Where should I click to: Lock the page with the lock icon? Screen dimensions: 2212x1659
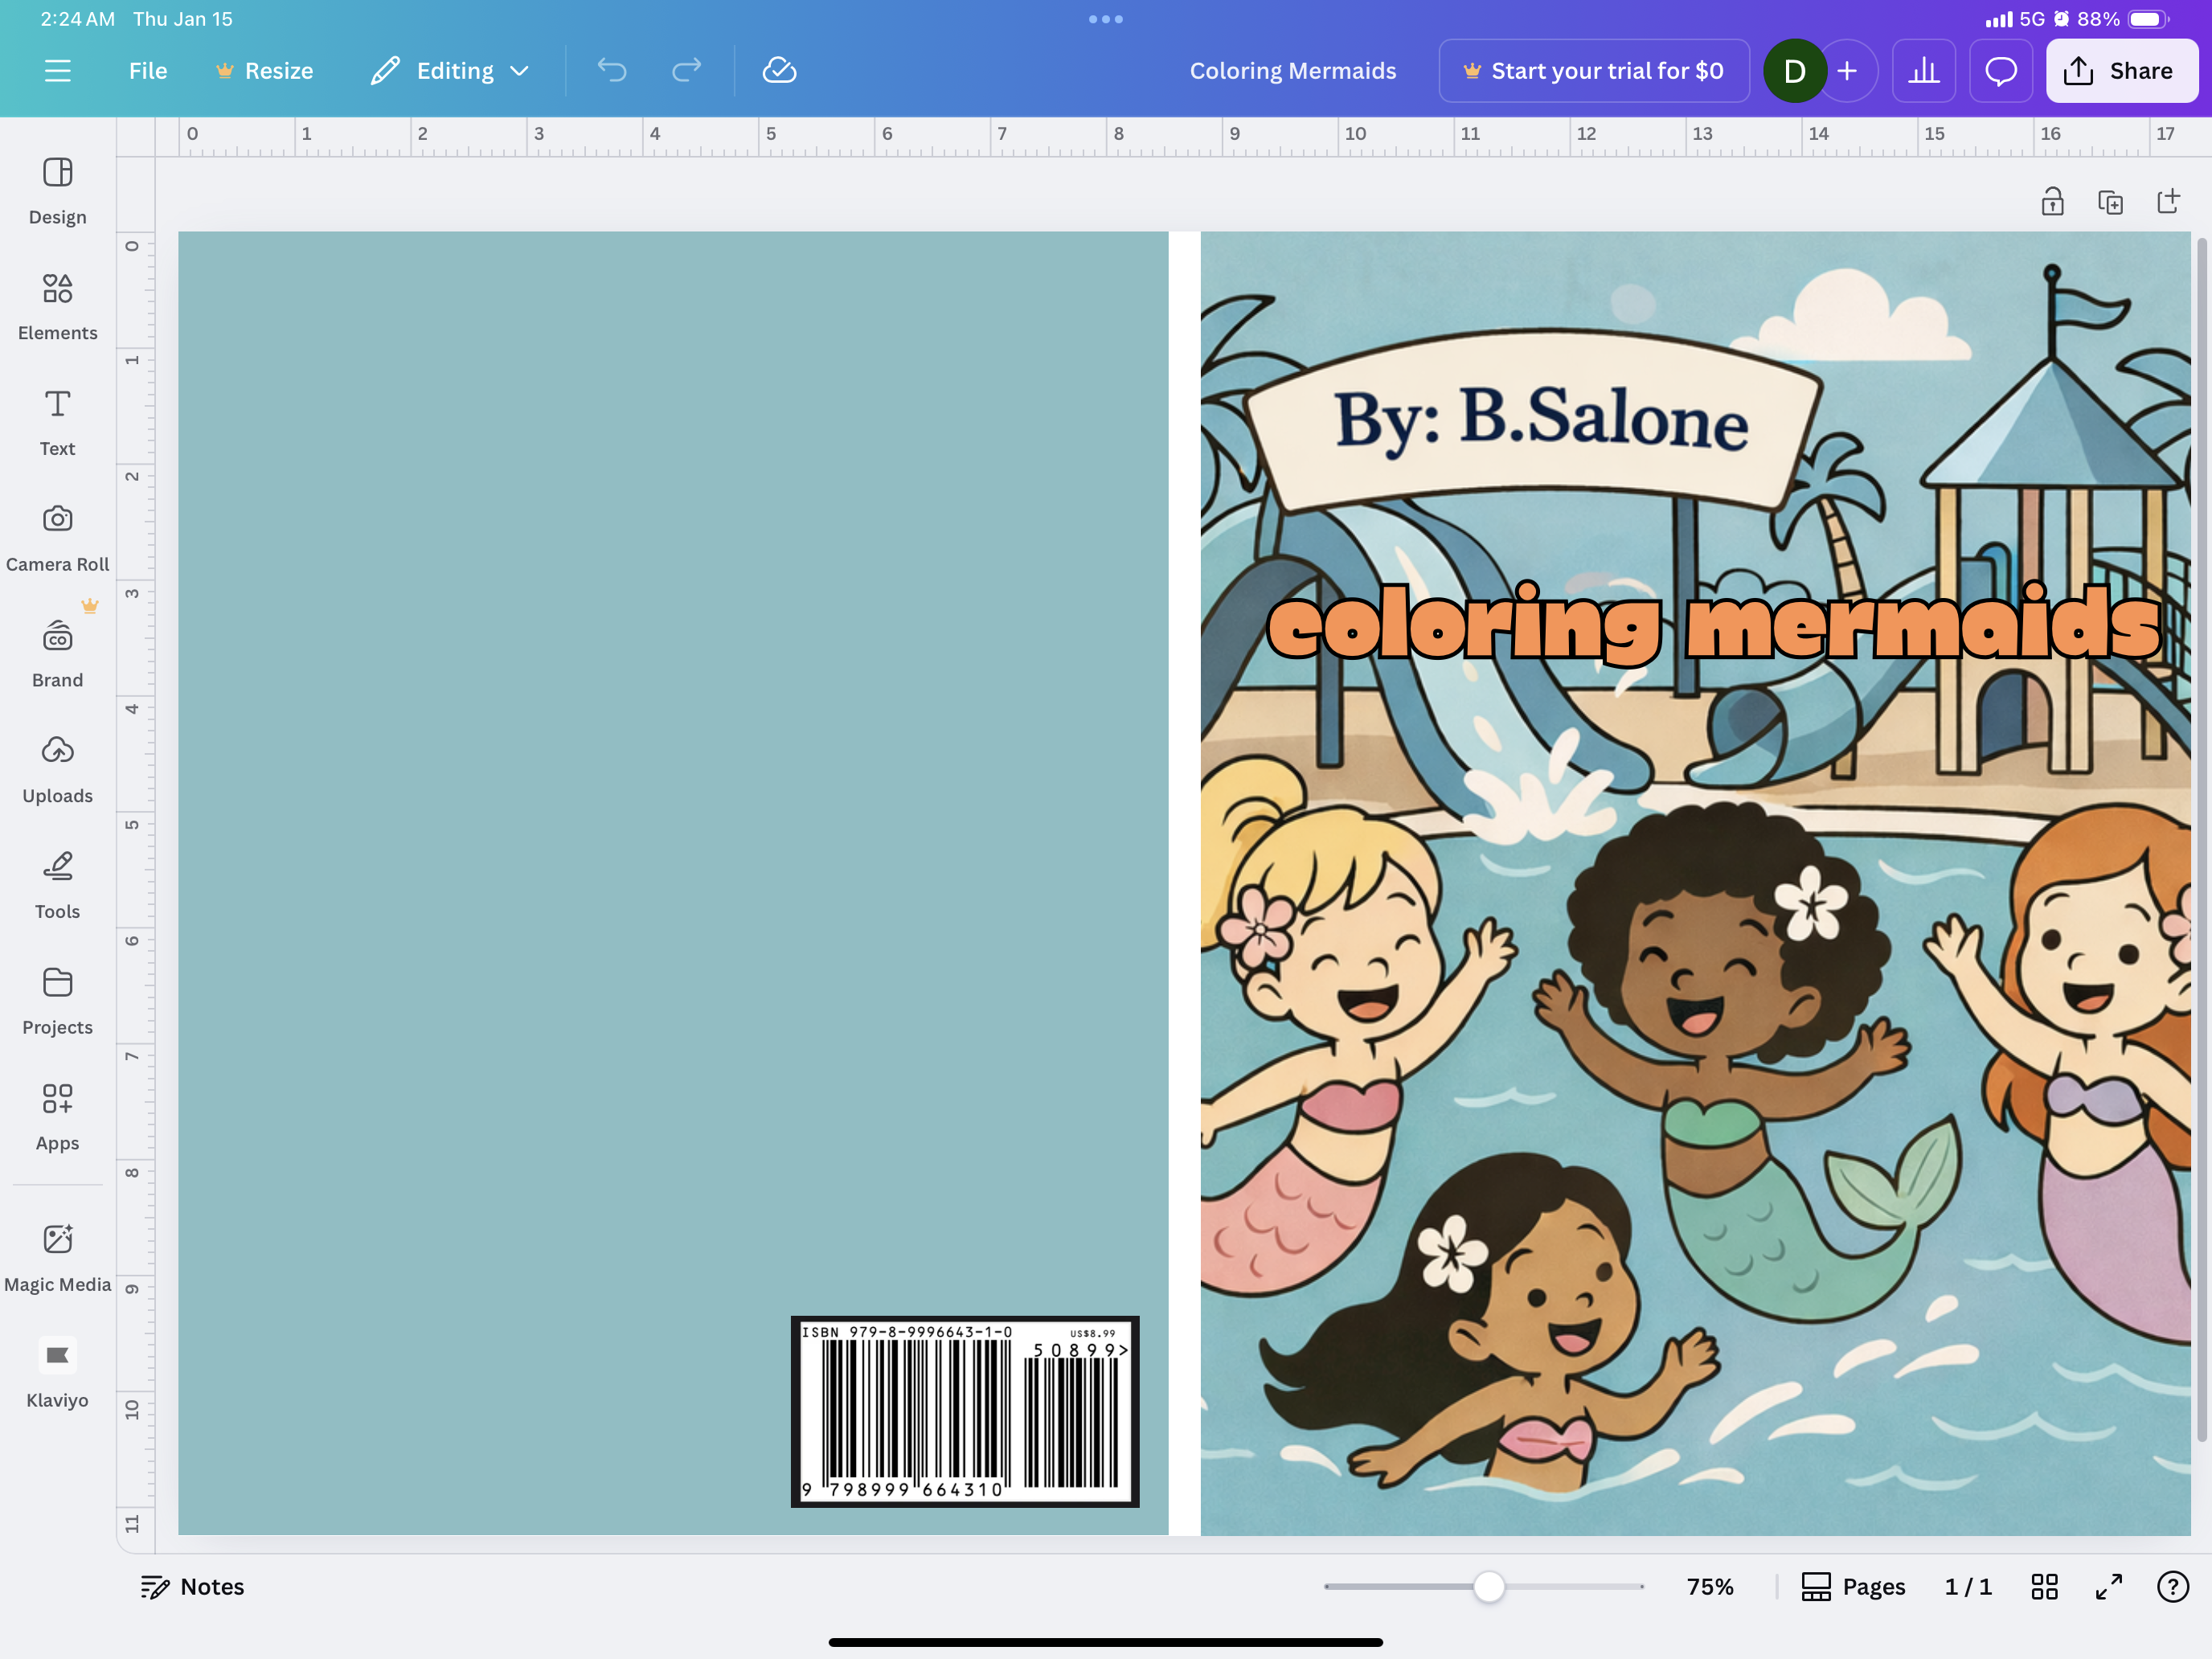[2052, 202]
